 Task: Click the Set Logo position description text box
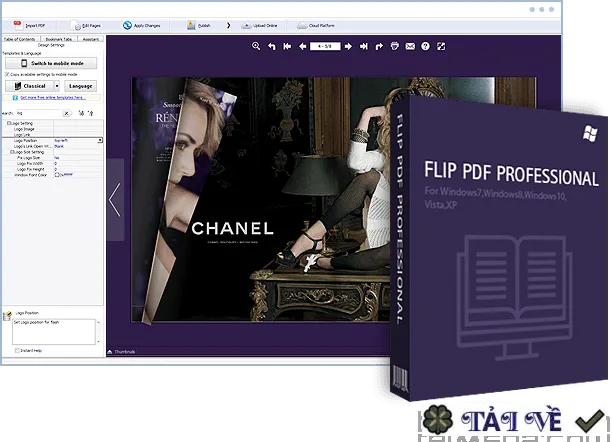point(53,332)
